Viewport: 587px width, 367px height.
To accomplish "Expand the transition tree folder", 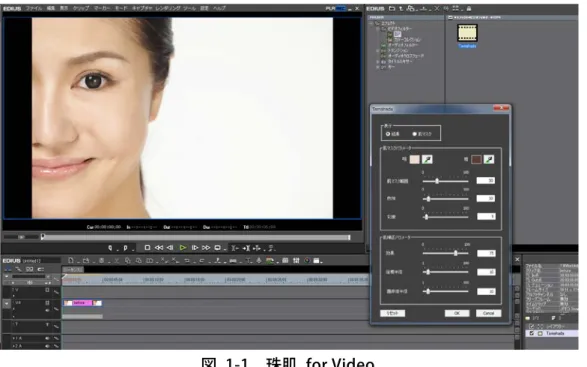I will pyautogui.click(x=377, y=50).
